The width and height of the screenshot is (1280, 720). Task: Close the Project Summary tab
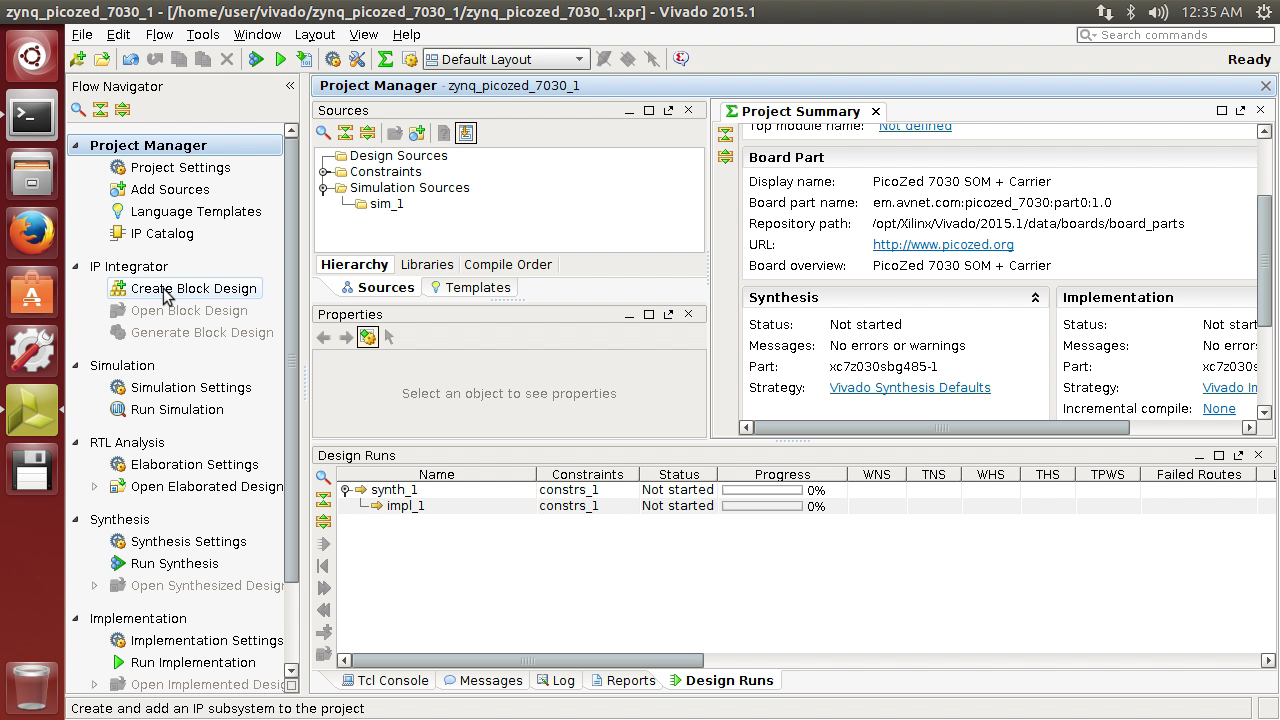click(x=876, y=111)
